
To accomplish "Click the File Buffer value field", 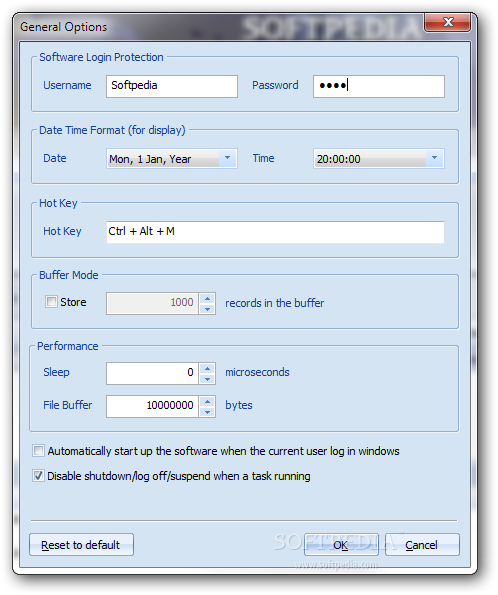I will click(x=152, y=406).
